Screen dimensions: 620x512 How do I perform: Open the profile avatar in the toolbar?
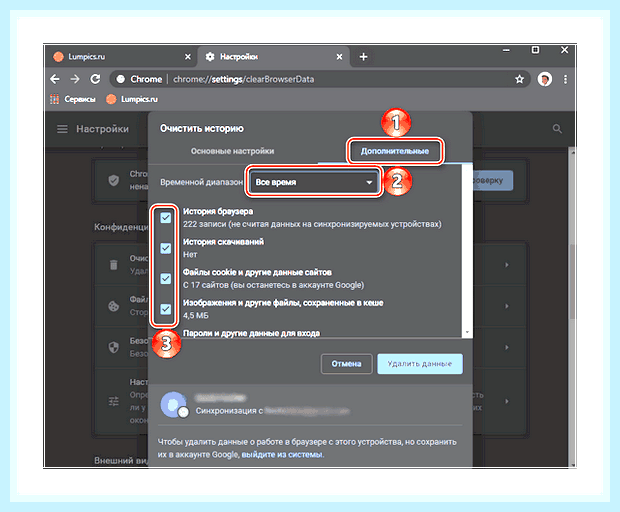(x=544, y=79)
